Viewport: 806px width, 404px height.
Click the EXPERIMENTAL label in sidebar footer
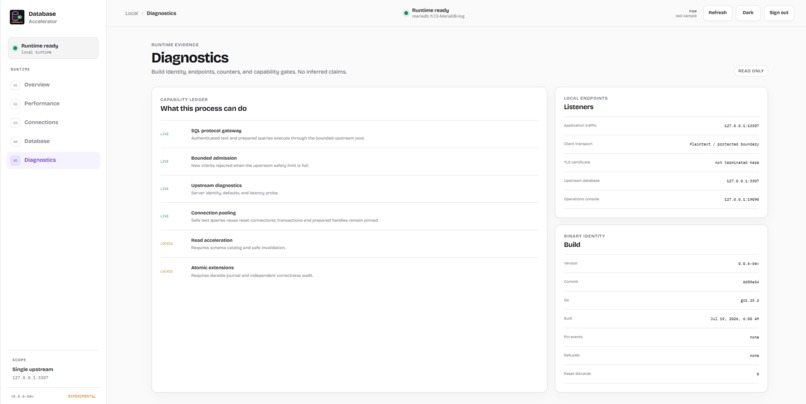coord(82,396)
